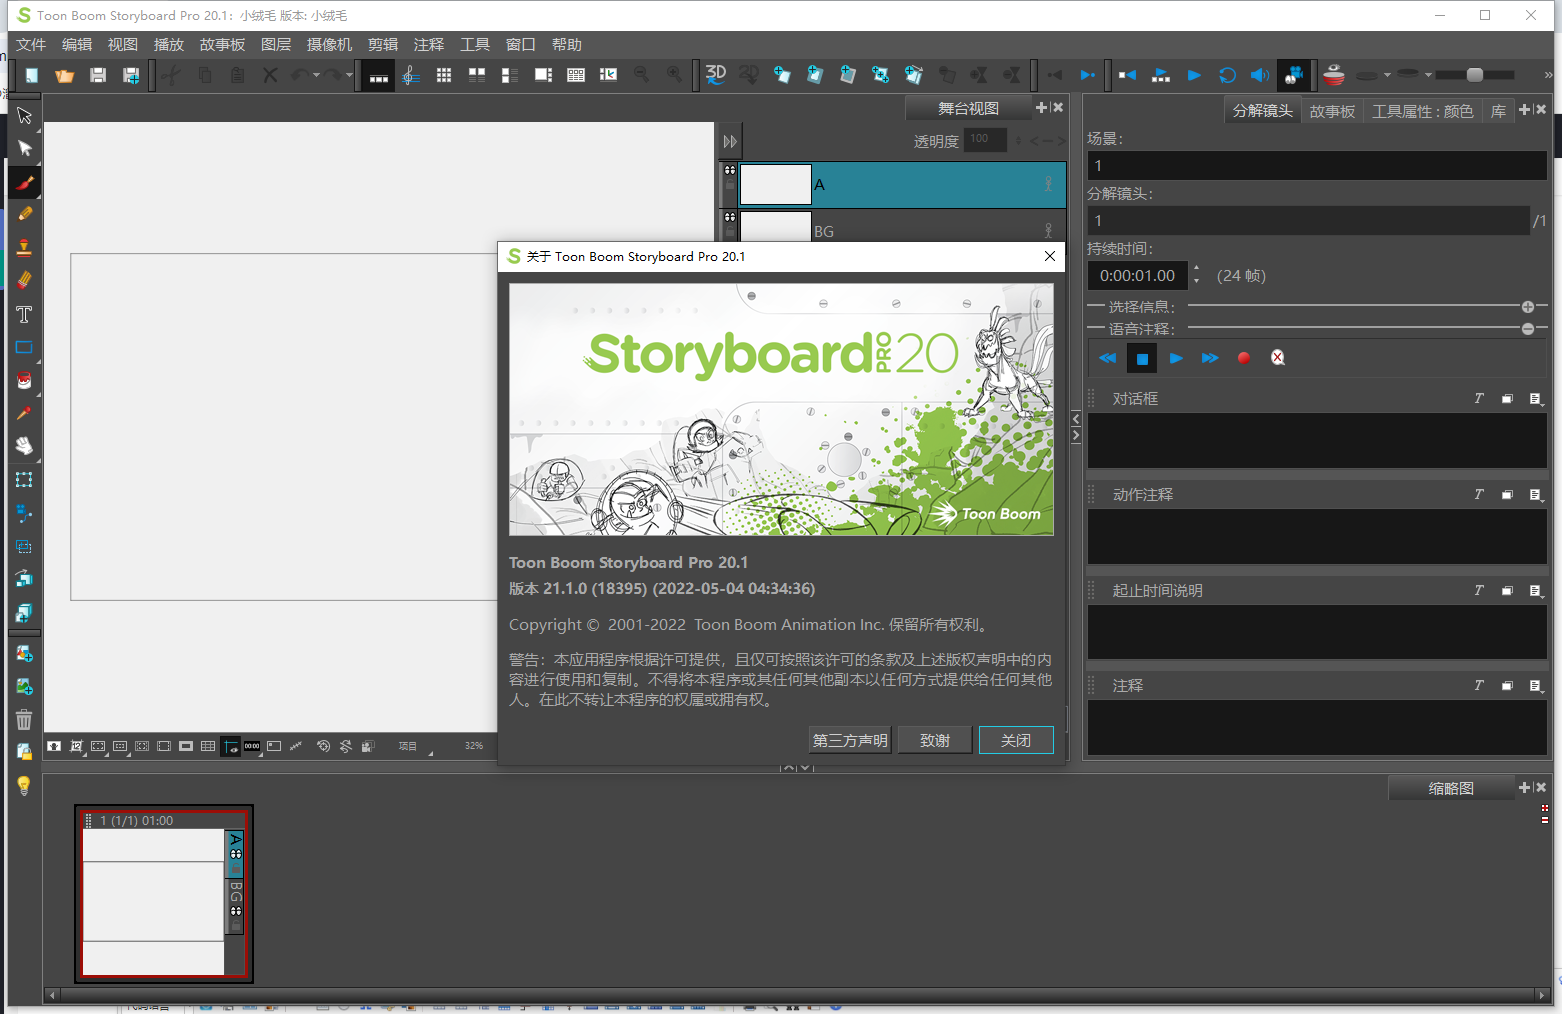
Task: Click the Play button in top toolbar
Action: tap(1194, 75)
